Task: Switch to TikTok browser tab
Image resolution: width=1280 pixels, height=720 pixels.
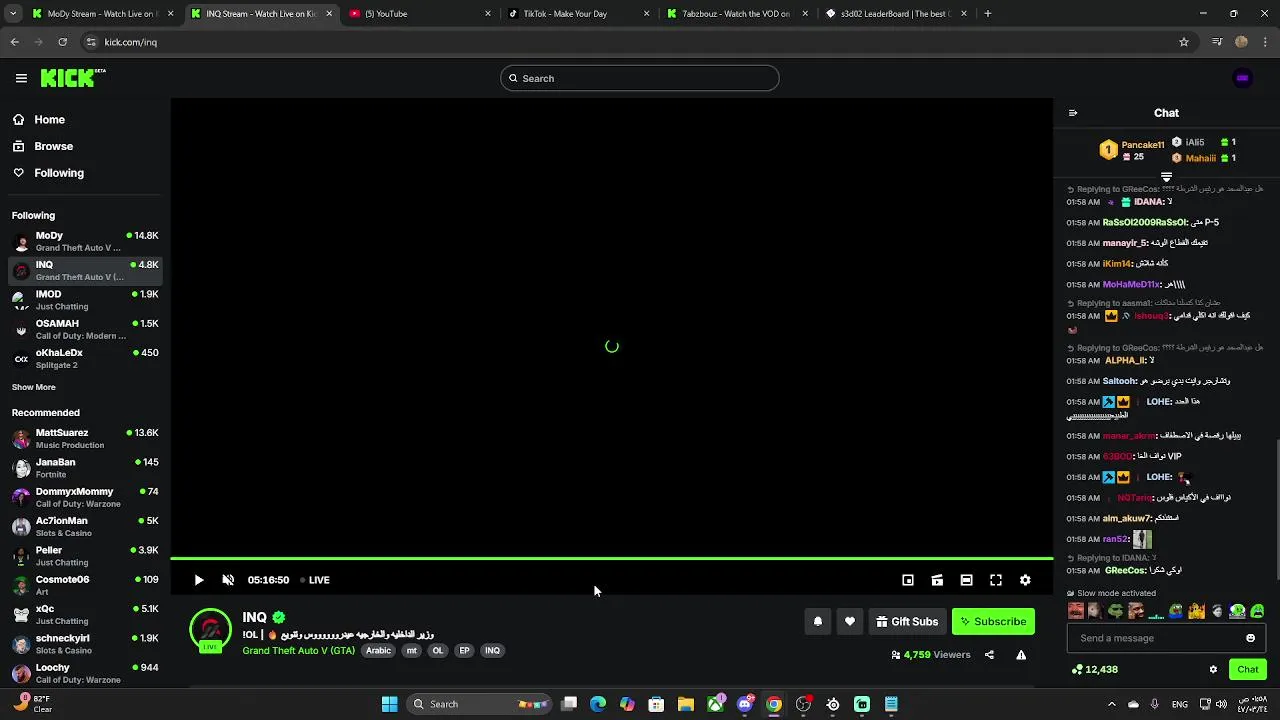Action: (x=579, y=14)
